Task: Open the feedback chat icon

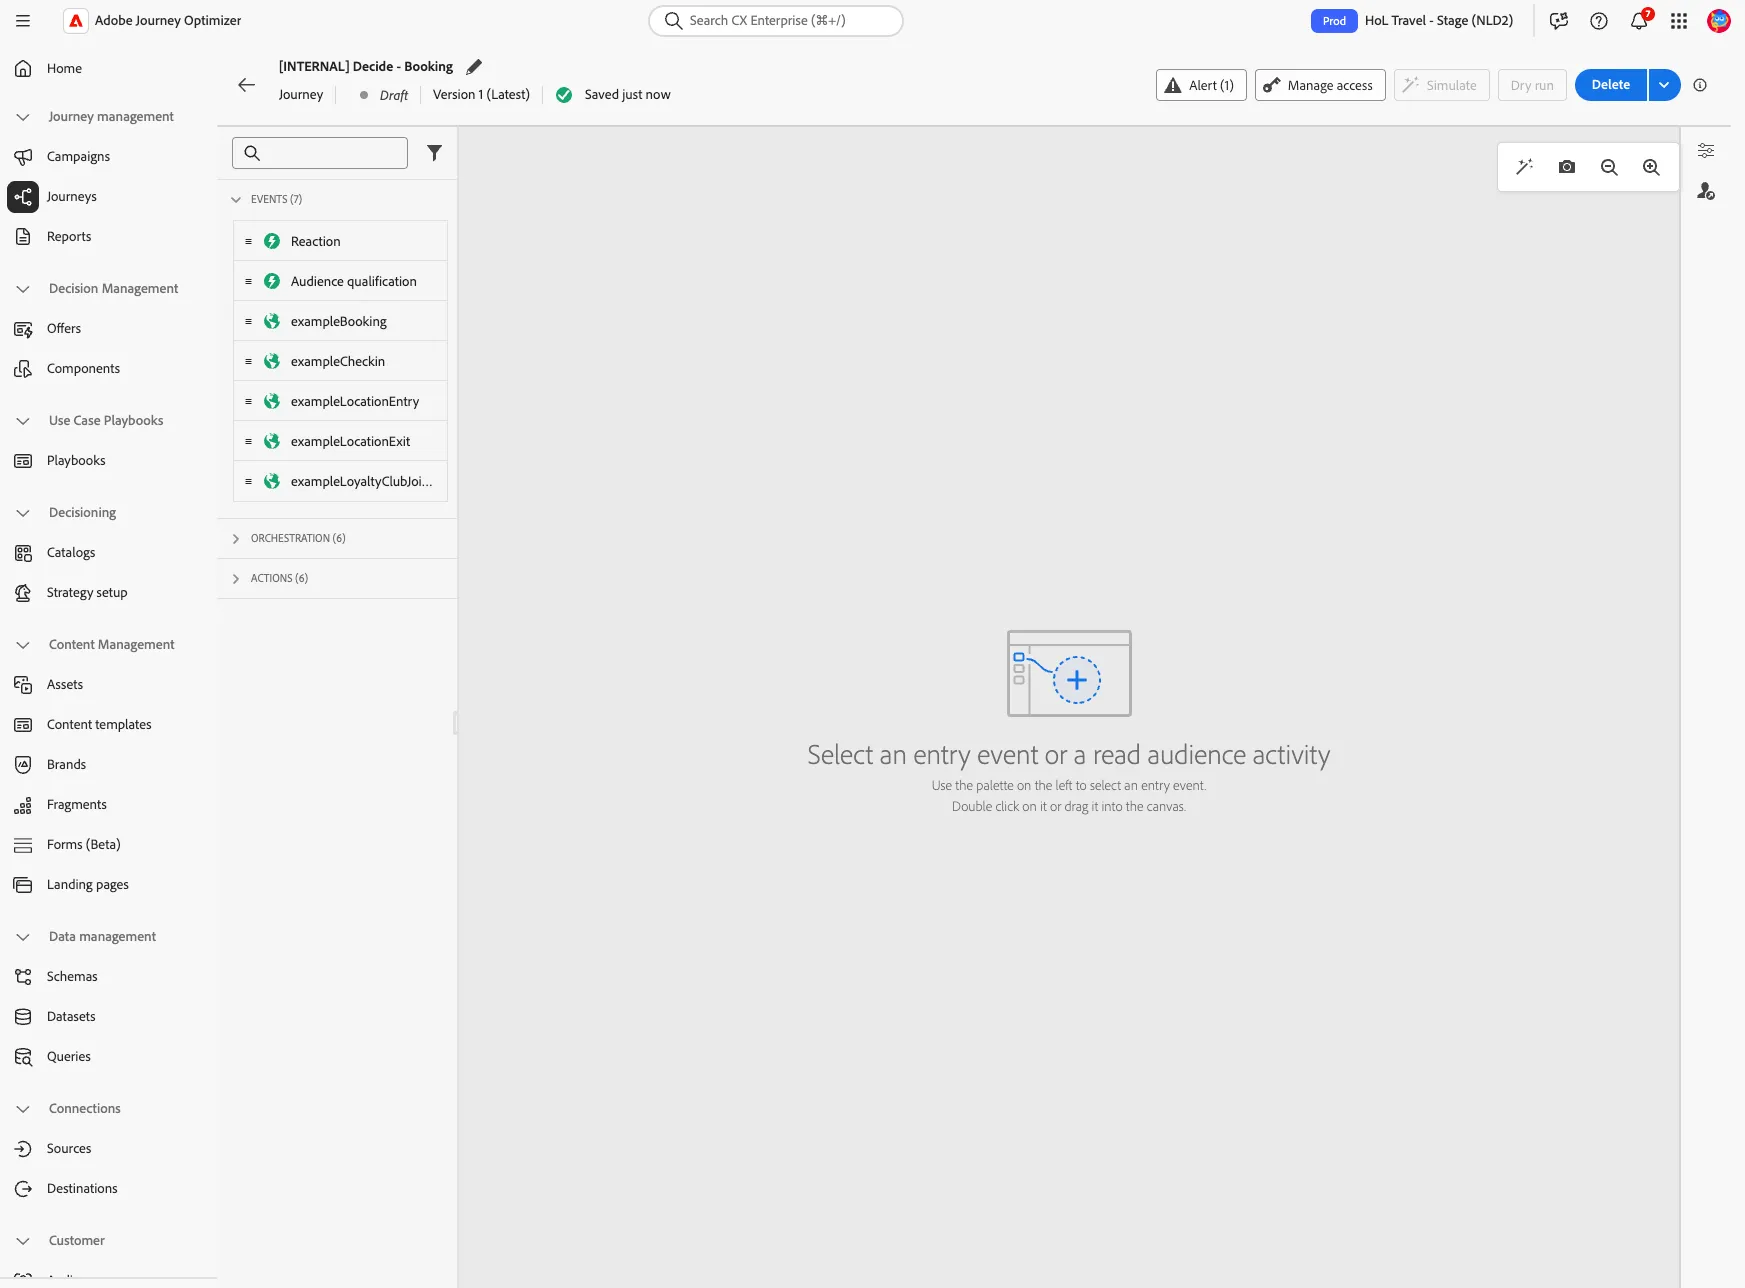Action: (1559, 21)
